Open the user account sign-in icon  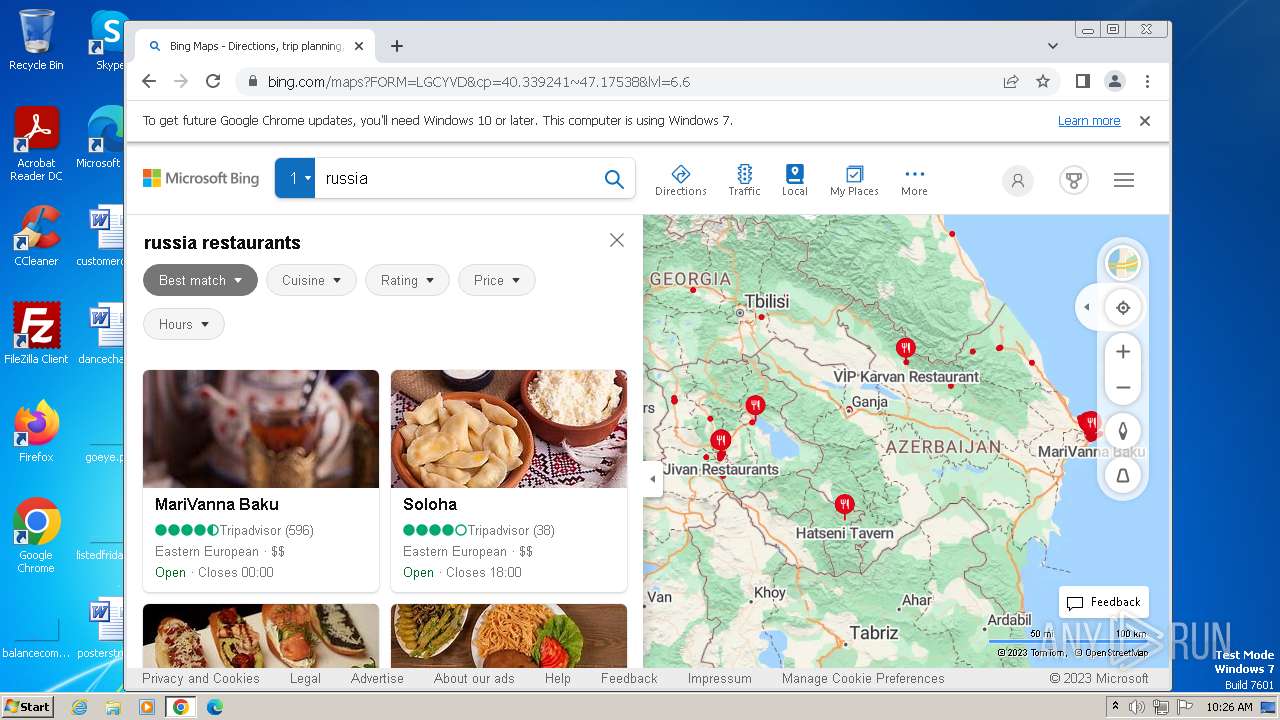click(x=1018, y=181)
